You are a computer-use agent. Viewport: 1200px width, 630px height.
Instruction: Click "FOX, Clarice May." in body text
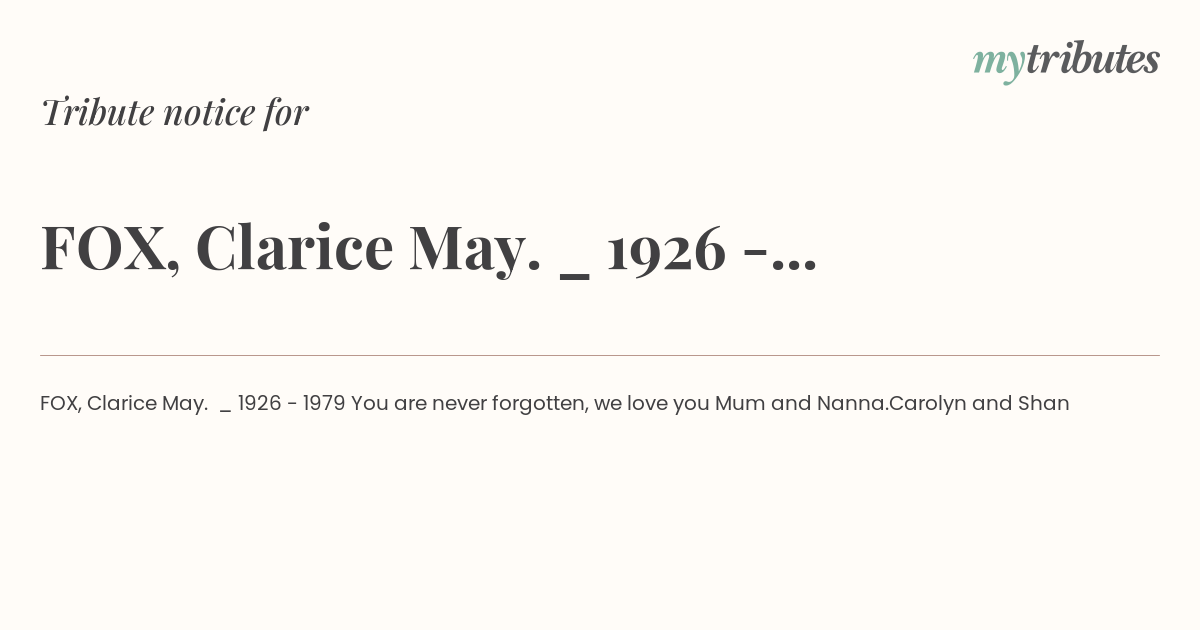coord(124,403)
